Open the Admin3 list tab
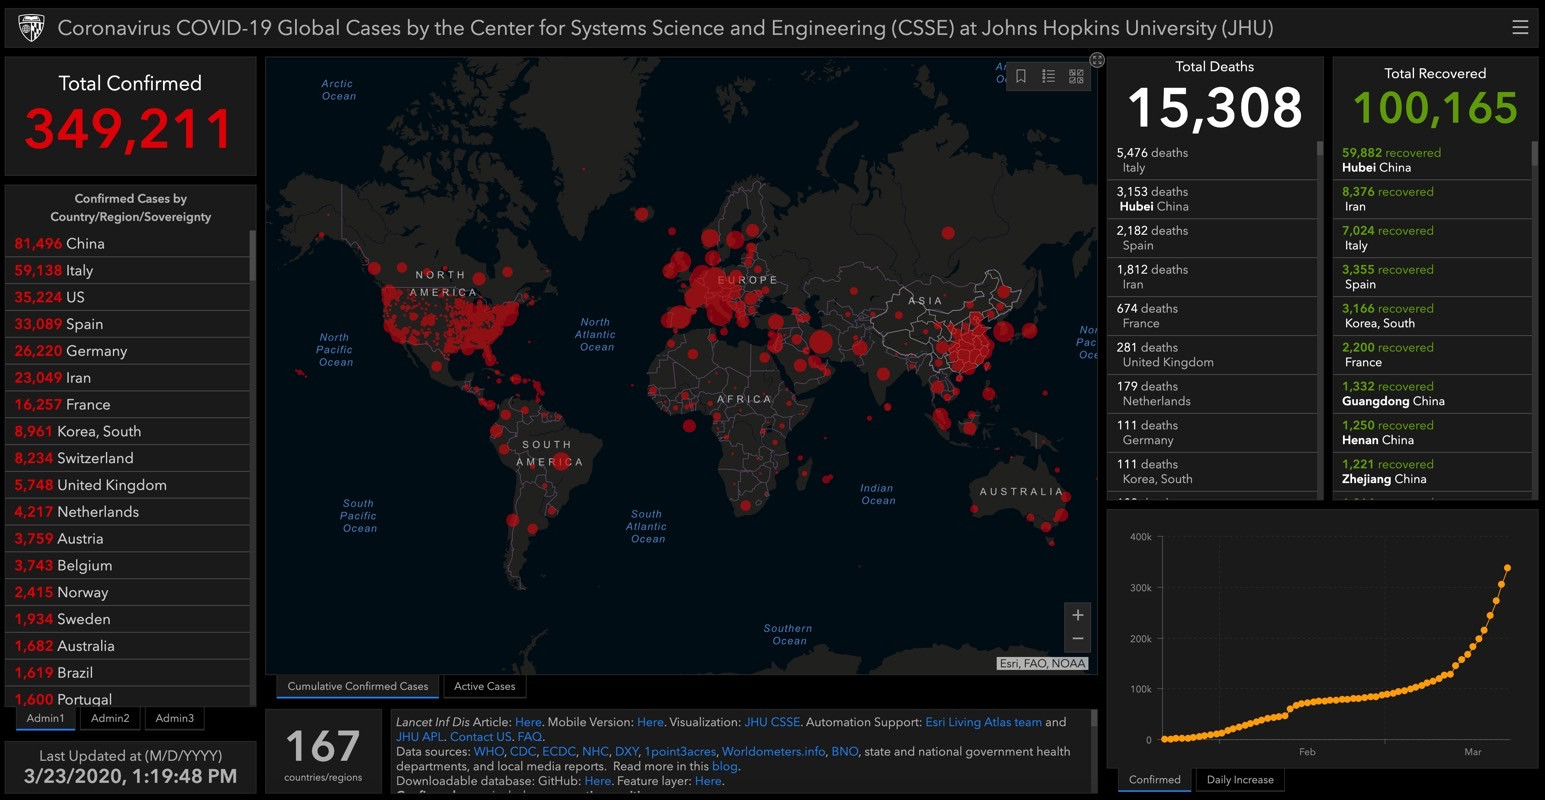Image resolution: width=1545 pixels, height=800 pixels. click(174, 718)
